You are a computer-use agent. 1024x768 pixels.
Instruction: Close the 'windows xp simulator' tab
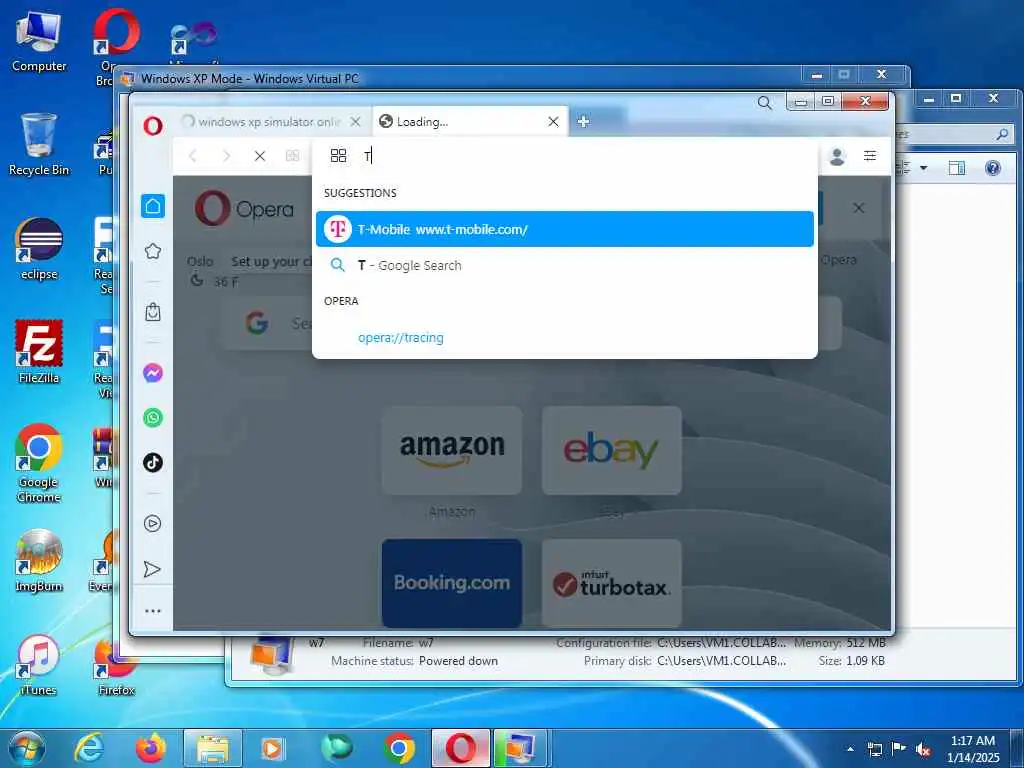[355, 121]
